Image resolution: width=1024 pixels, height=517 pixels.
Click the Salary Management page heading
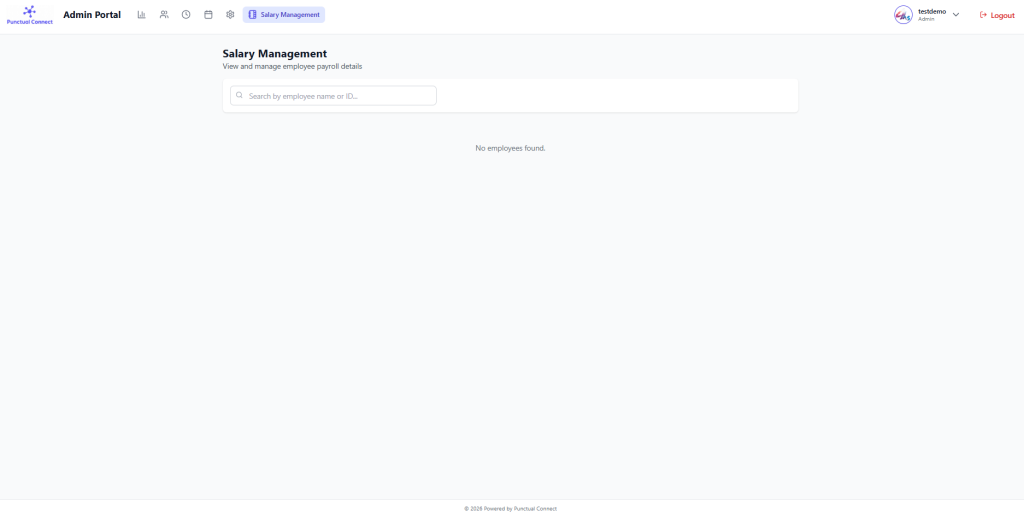tap(274, 54)
